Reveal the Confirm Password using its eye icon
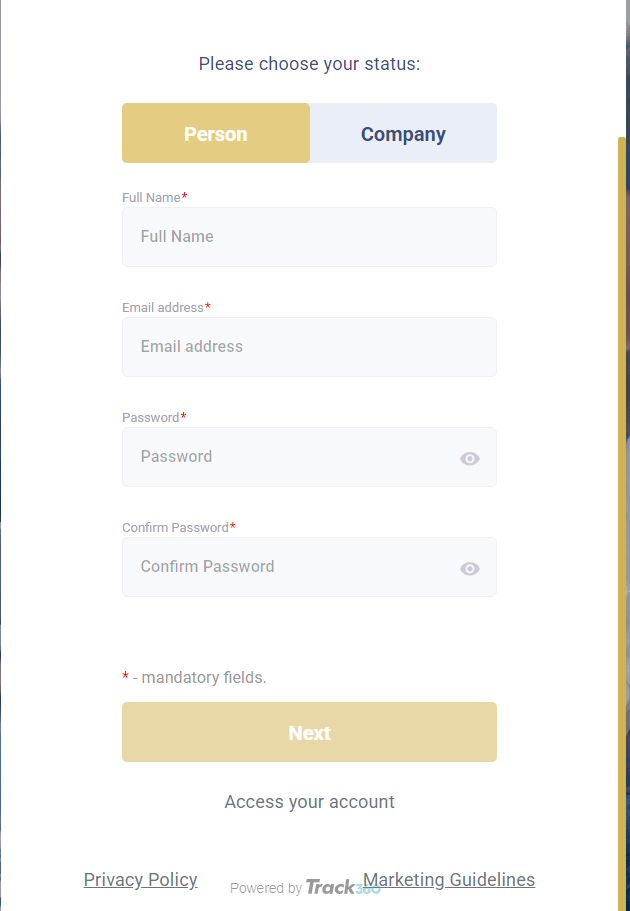This screenshot has height=911, width=630. coord(470,568)
